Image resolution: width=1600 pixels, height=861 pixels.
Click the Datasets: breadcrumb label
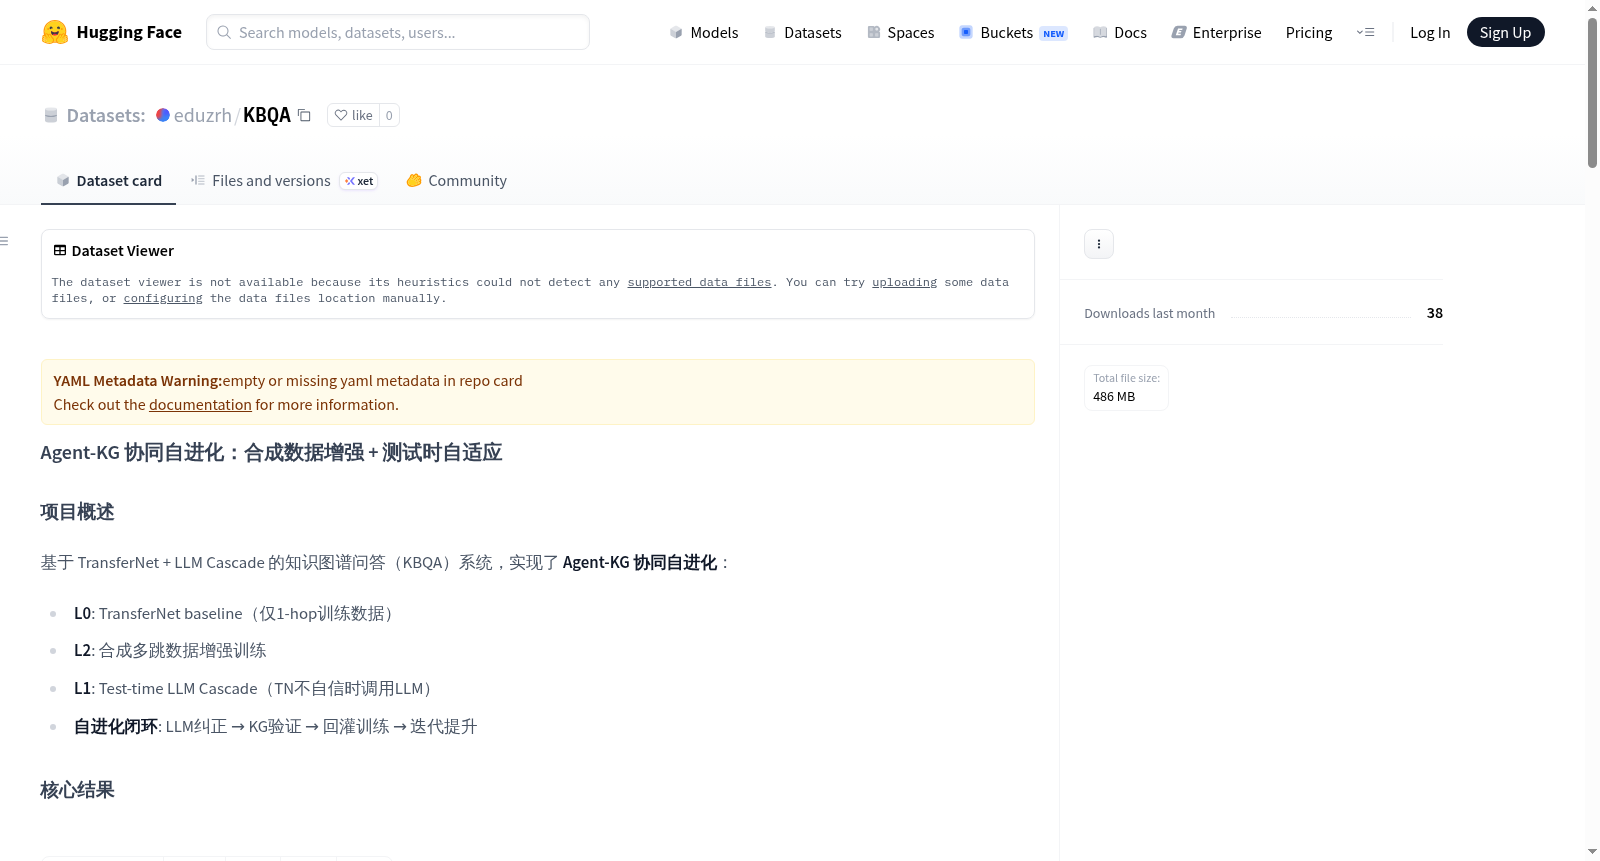106,115
